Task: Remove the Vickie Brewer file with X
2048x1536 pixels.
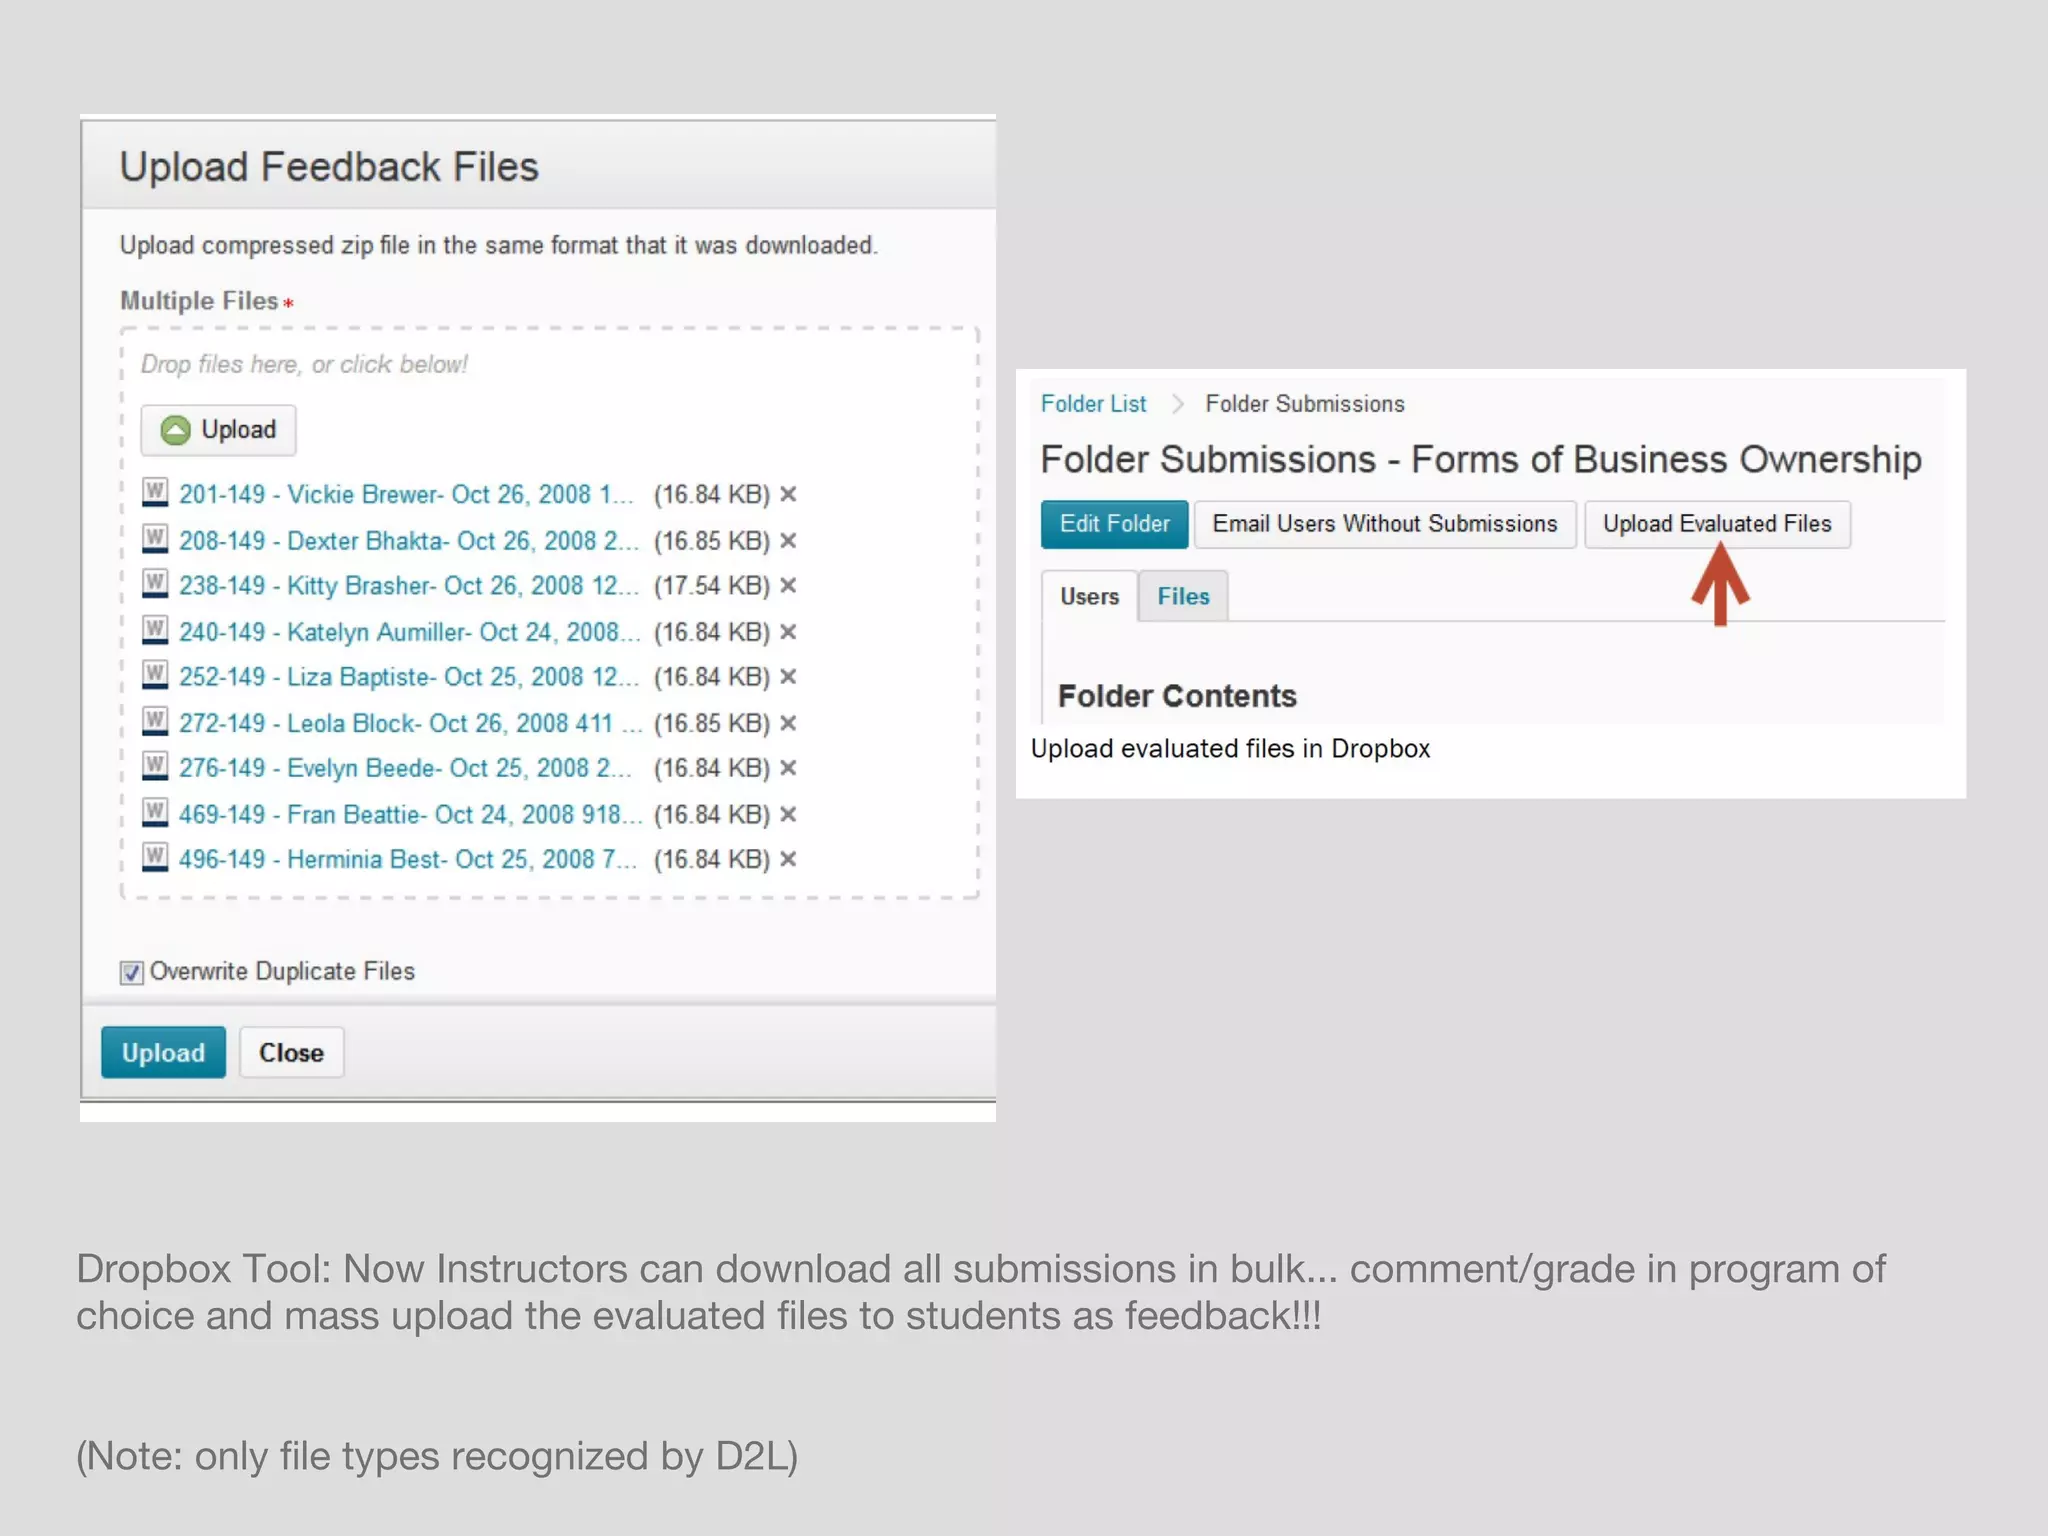Action: (788, 494)
